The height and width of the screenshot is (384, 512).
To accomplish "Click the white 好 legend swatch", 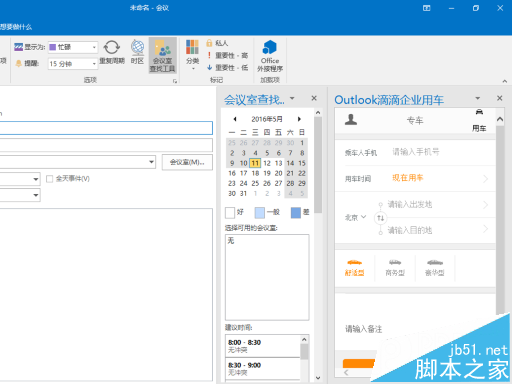I will (230, 212).
